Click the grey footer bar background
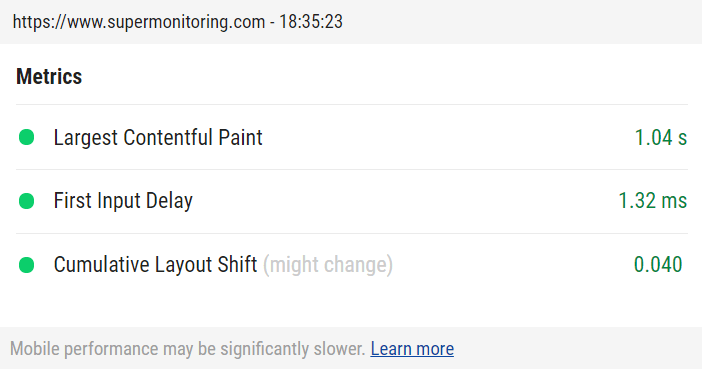 579,348
